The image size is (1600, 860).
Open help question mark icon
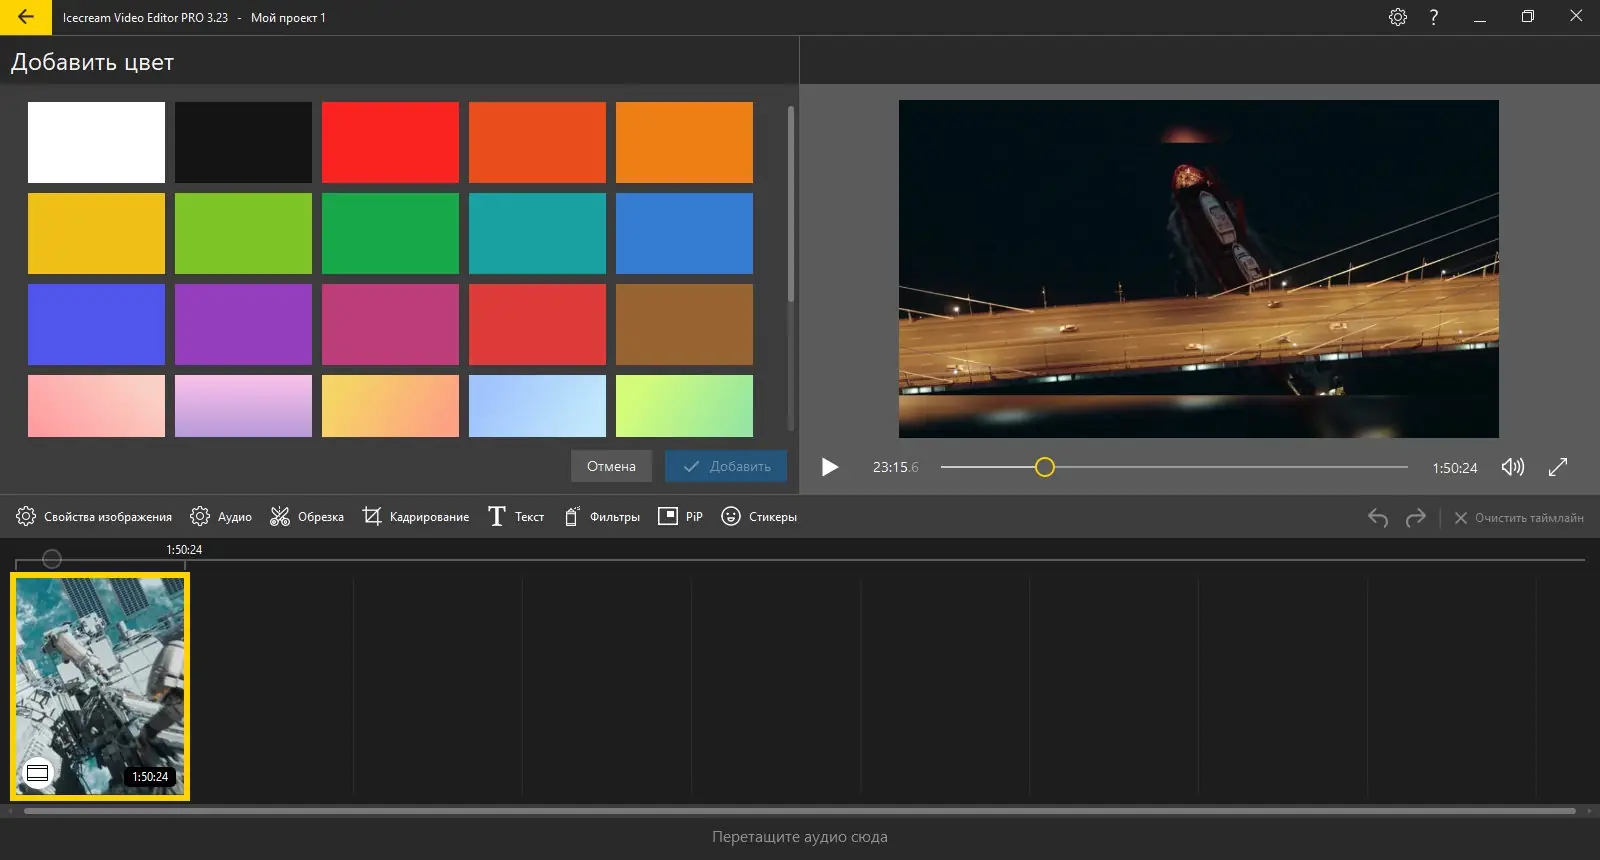point(1434,17)
